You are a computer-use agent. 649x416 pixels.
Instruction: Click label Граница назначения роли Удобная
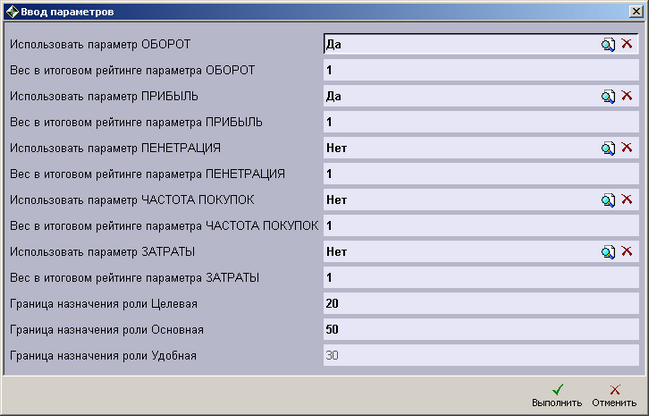point(103,356)
